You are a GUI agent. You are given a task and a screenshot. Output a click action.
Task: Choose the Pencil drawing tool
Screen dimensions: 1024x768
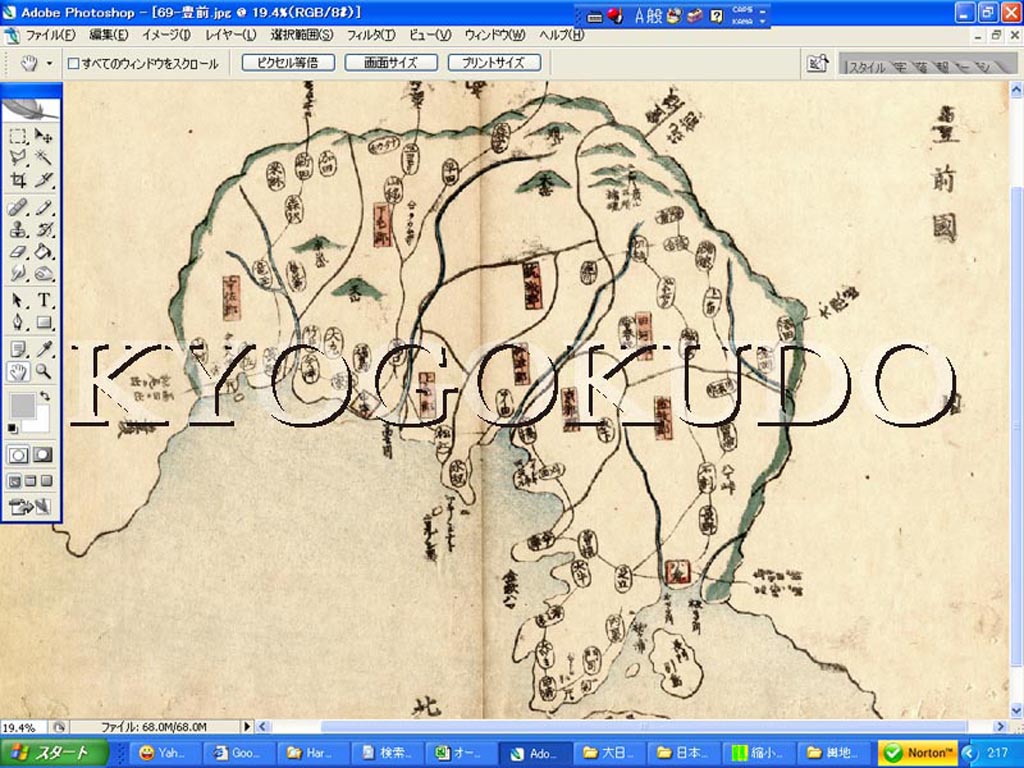43,208
